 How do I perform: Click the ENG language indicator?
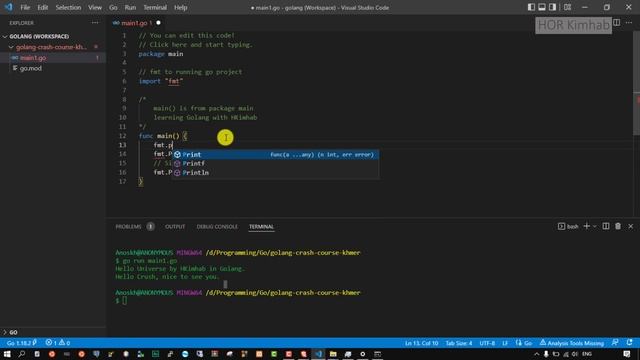tap(587, 354)
